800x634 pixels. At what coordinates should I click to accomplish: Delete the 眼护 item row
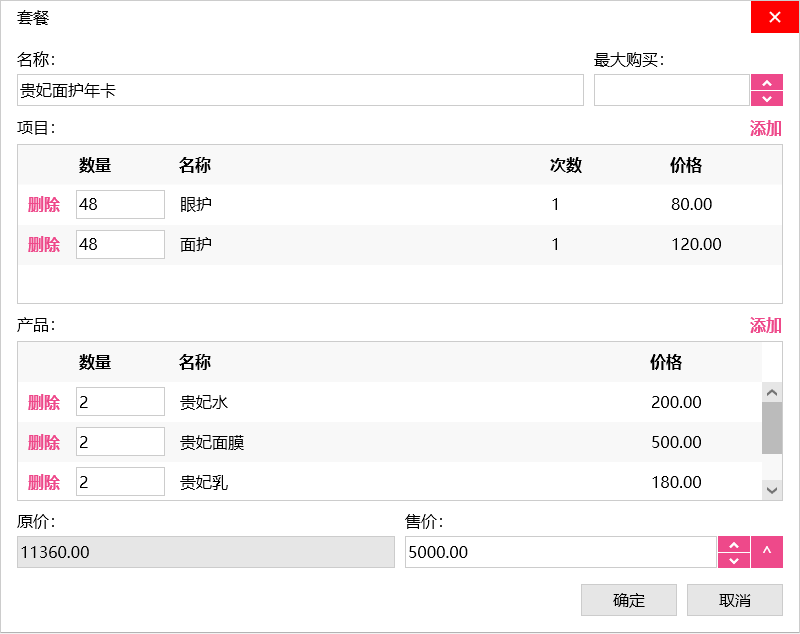44,205
